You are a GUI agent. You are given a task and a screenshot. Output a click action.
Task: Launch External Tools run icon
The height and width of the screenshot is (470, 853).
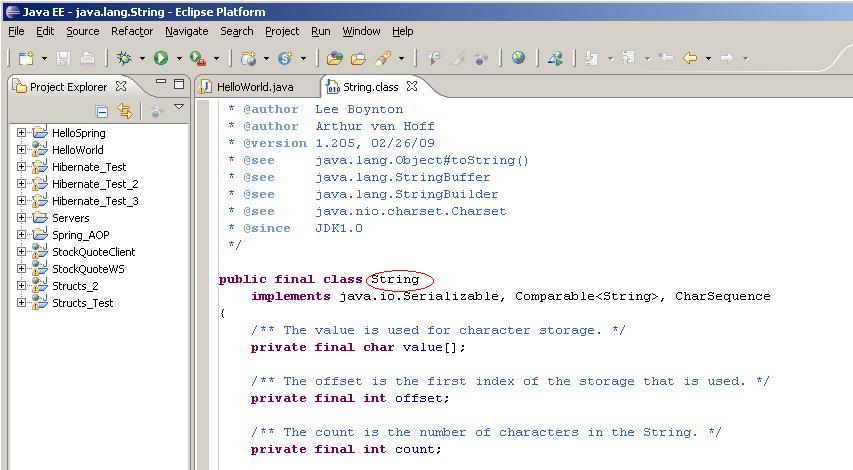click(x=197, y=58)
